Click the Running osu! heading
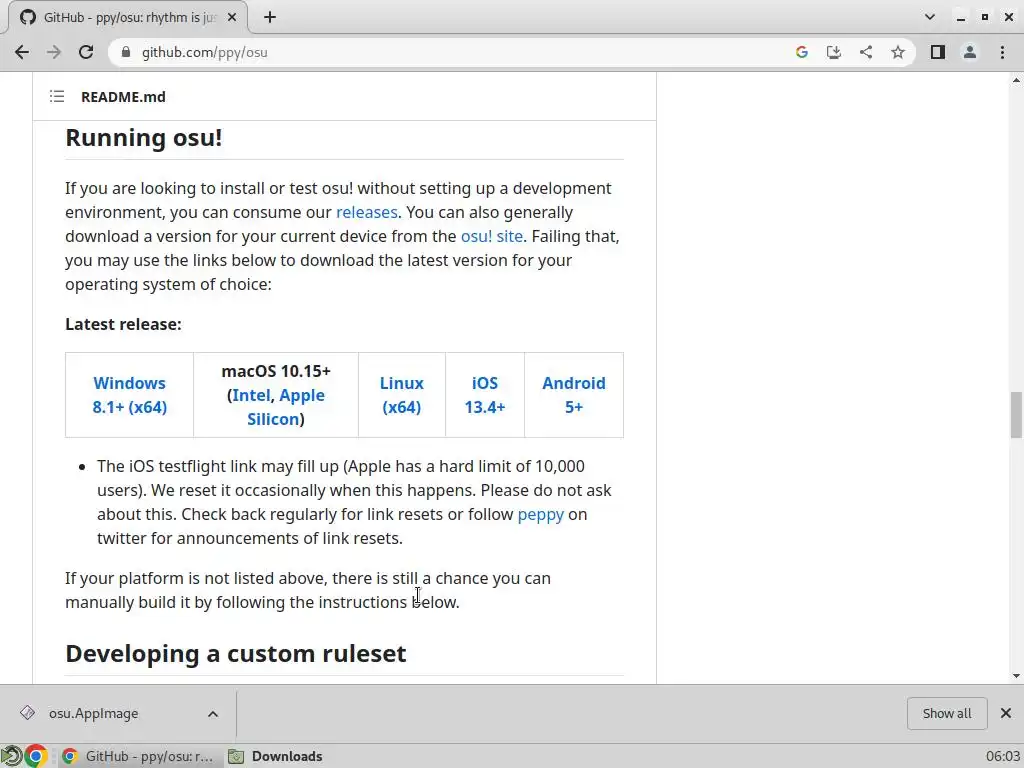 point(144,138)
